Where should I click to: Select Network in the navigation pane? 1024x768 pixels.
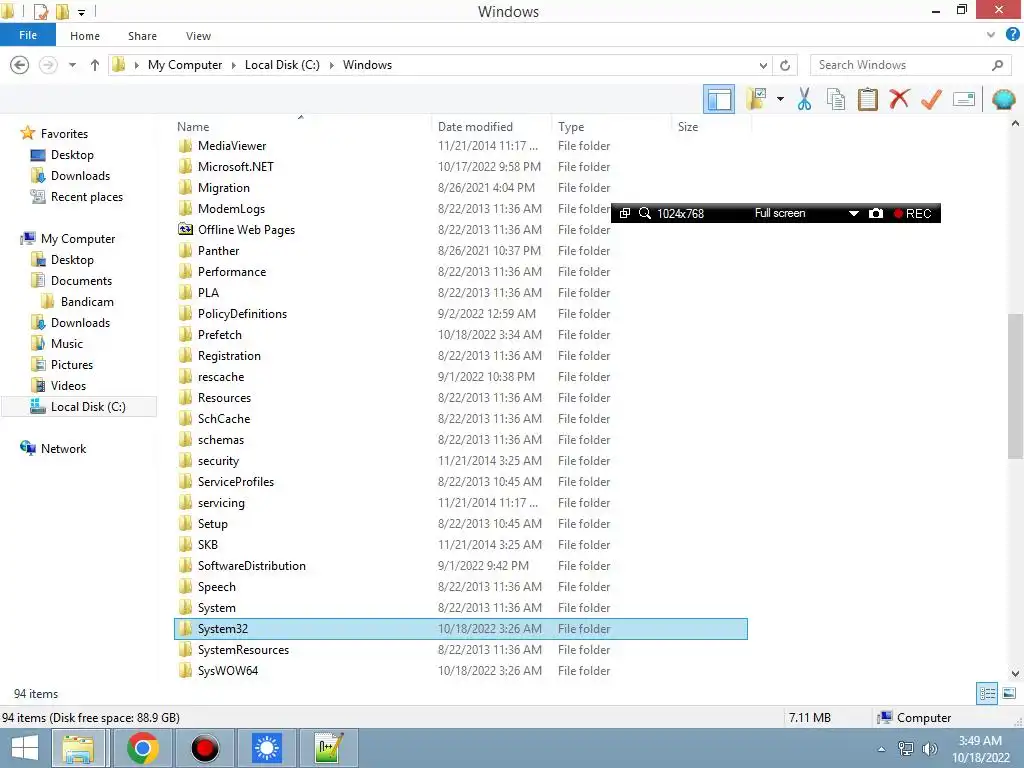pyautogui.click(x=63, y=449)
